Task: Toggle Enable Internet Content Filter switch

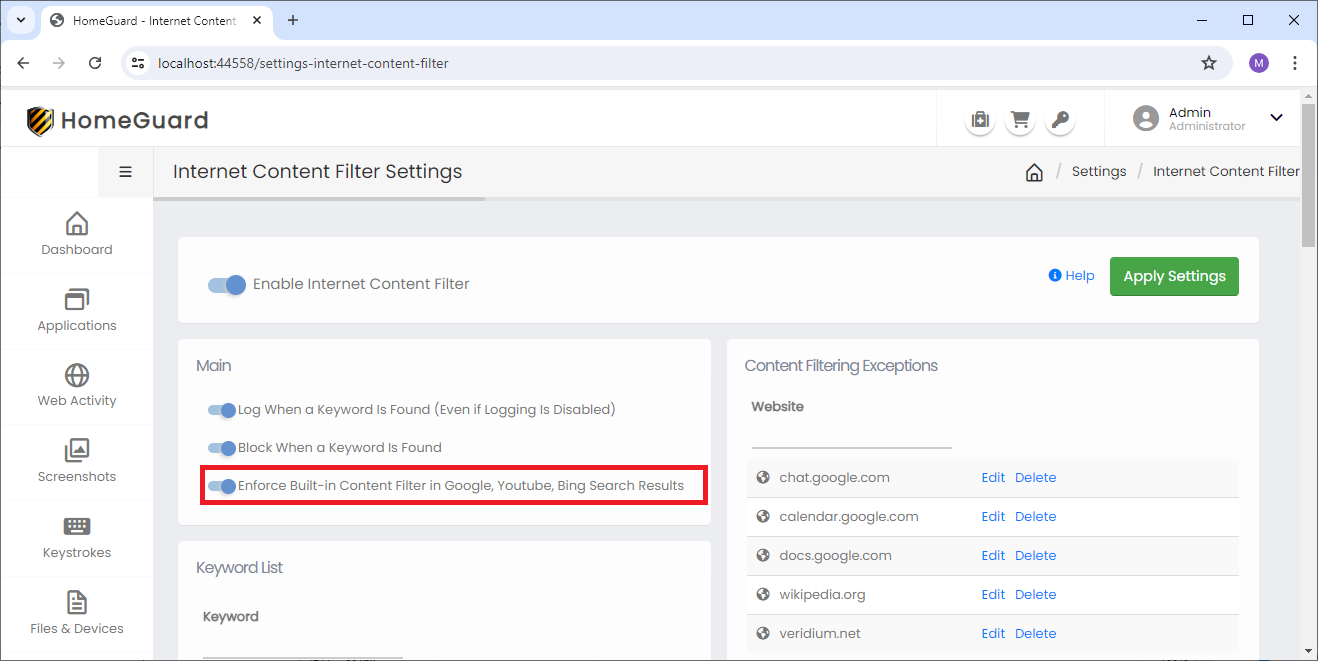Action: tap(227, 285)
